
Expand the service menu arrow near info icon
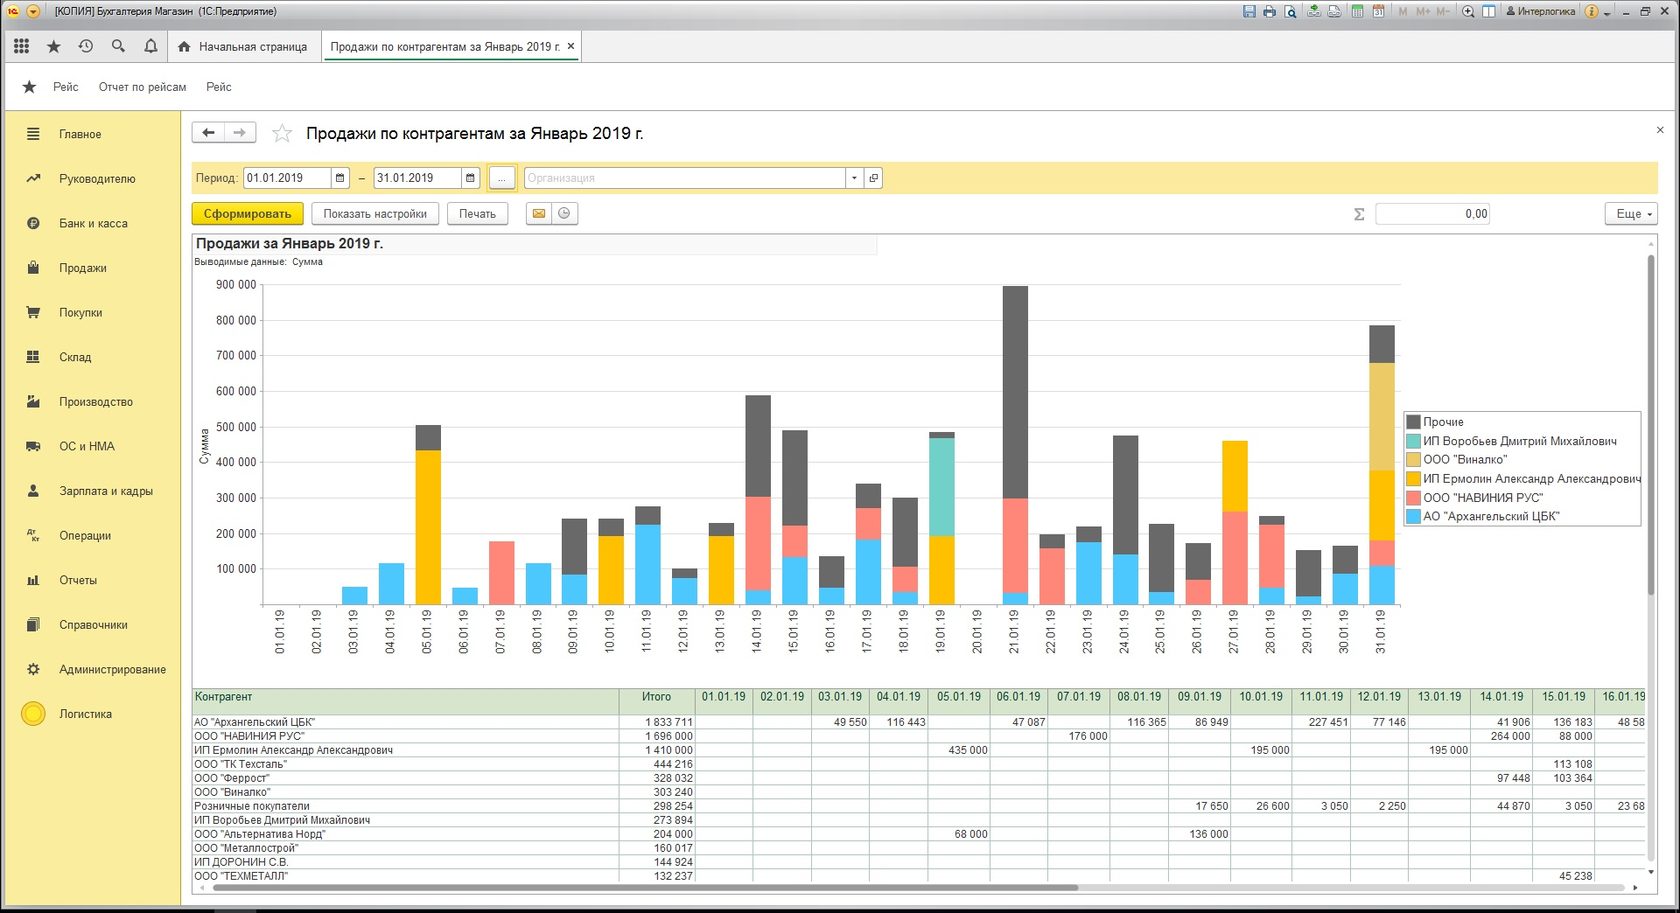click(1607, 12)
